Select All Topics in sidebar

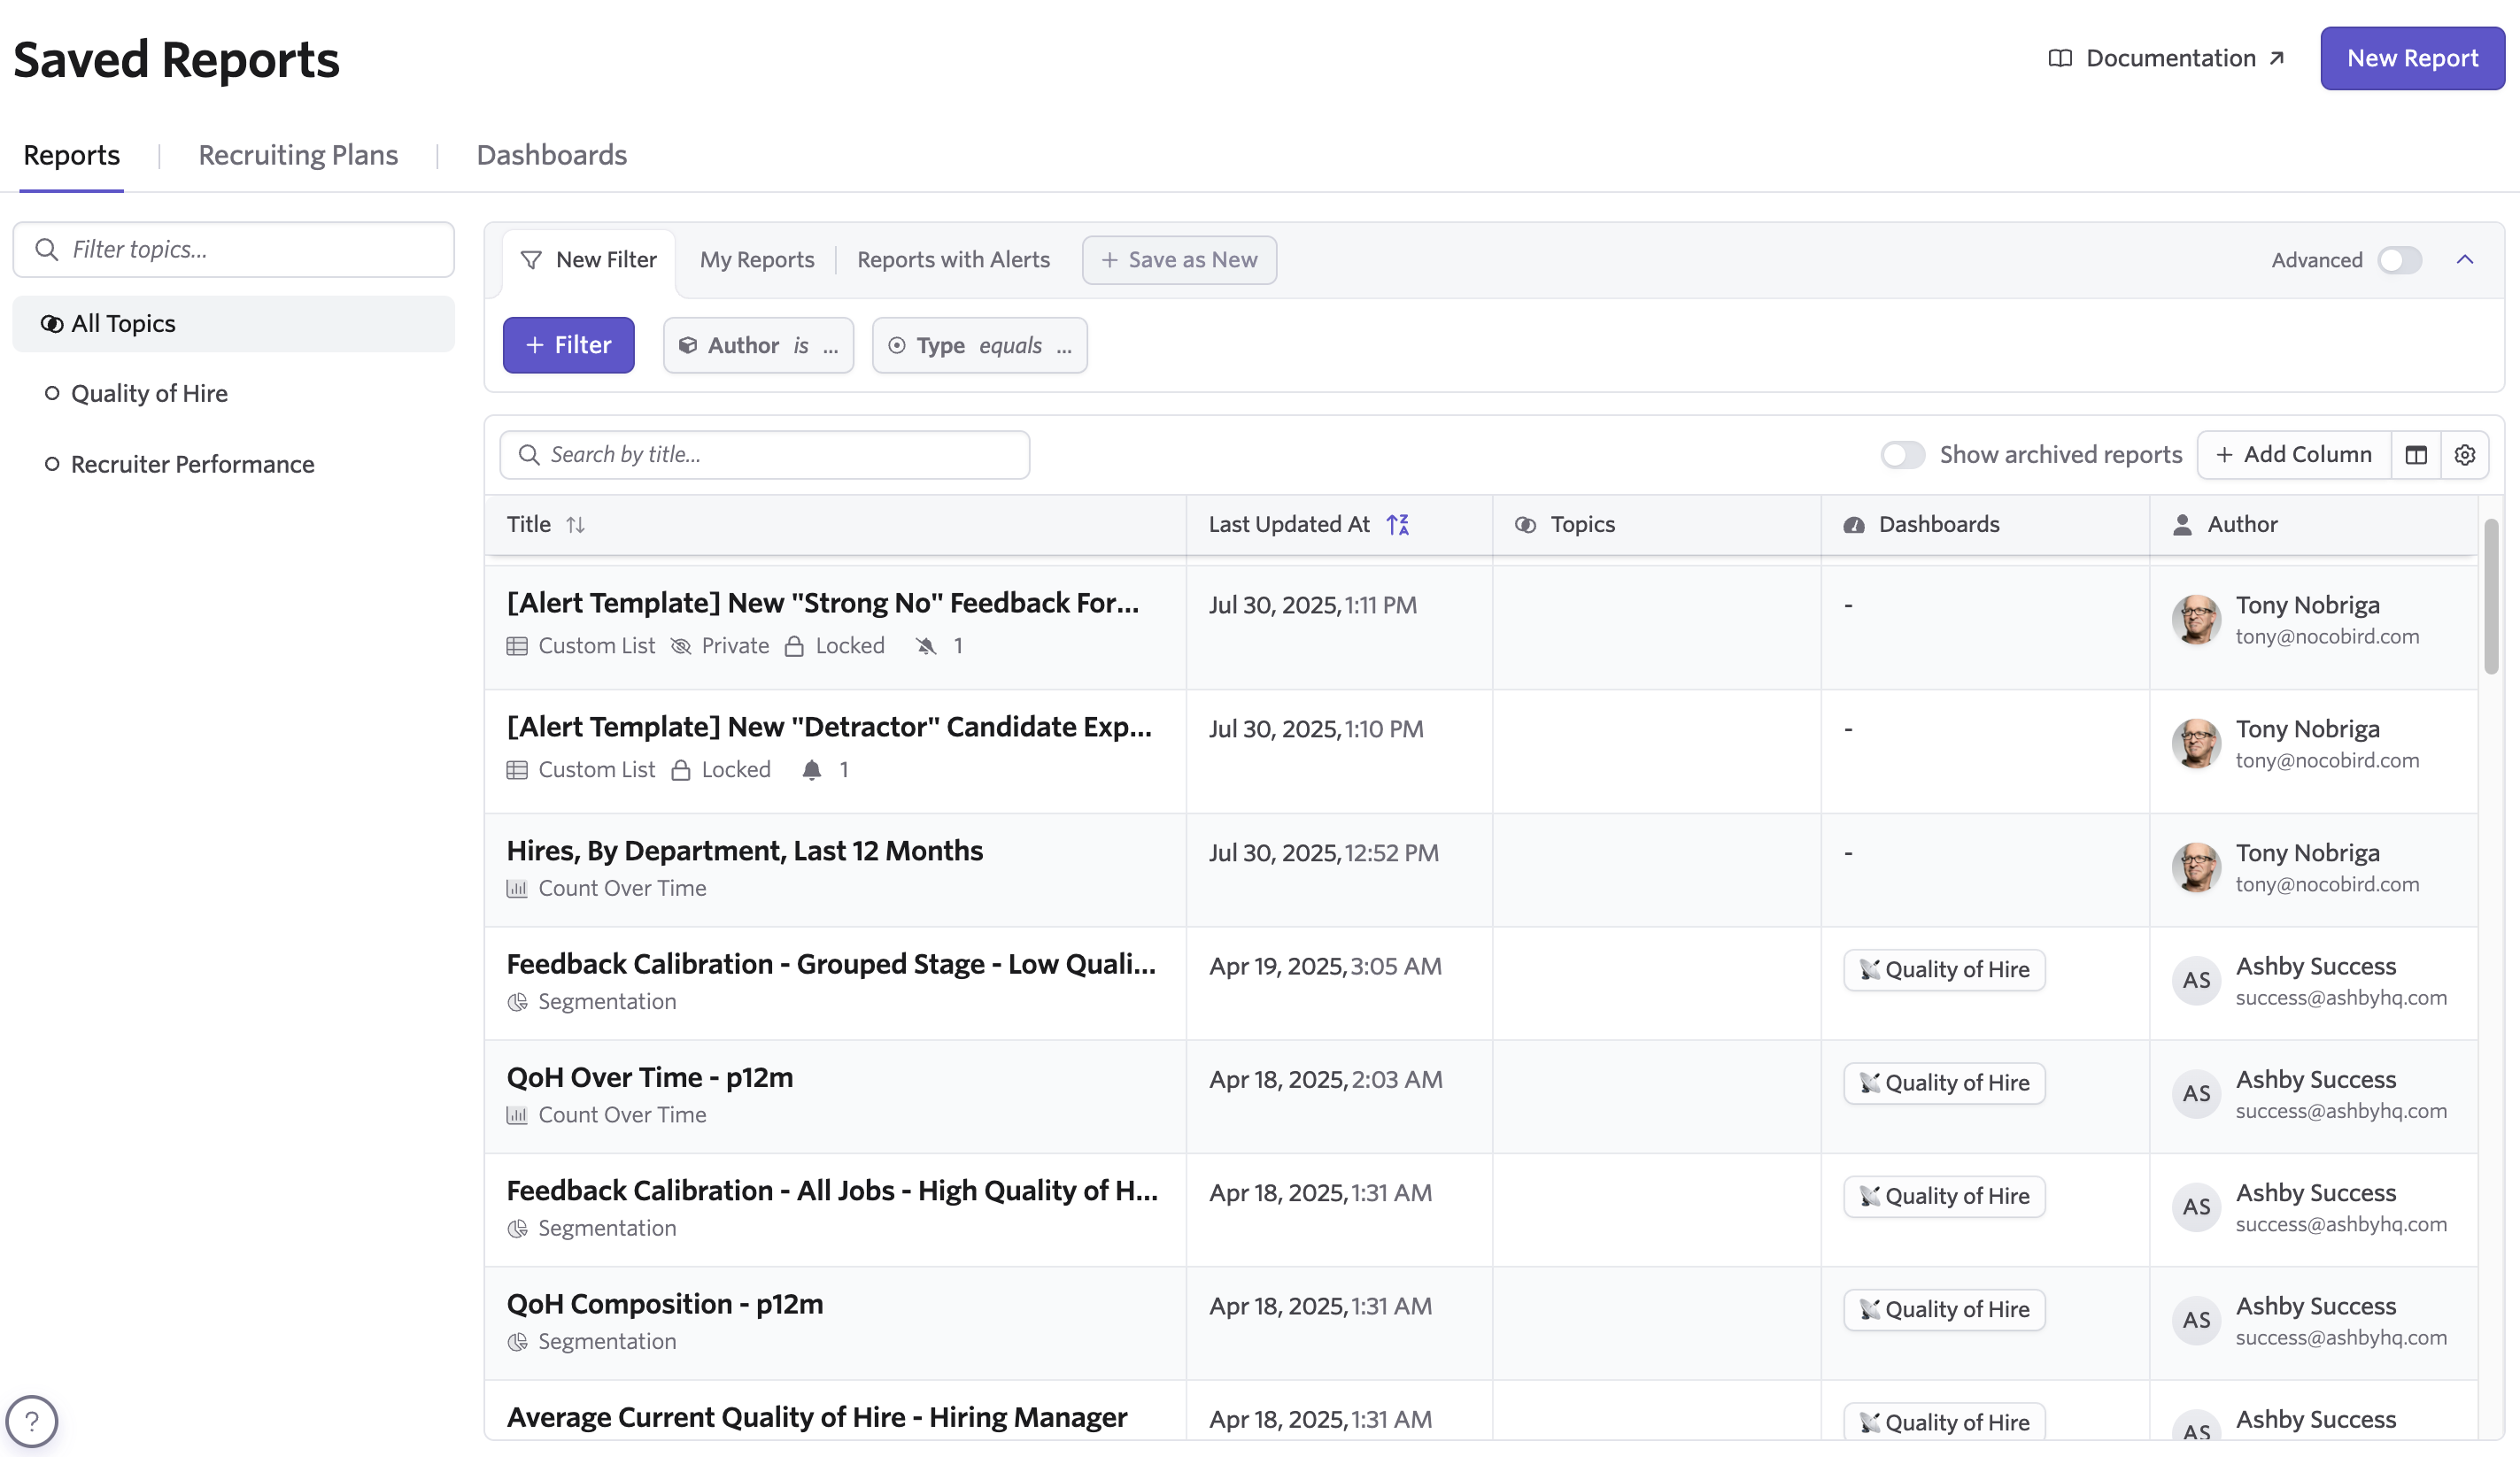(x=233, y=324)
